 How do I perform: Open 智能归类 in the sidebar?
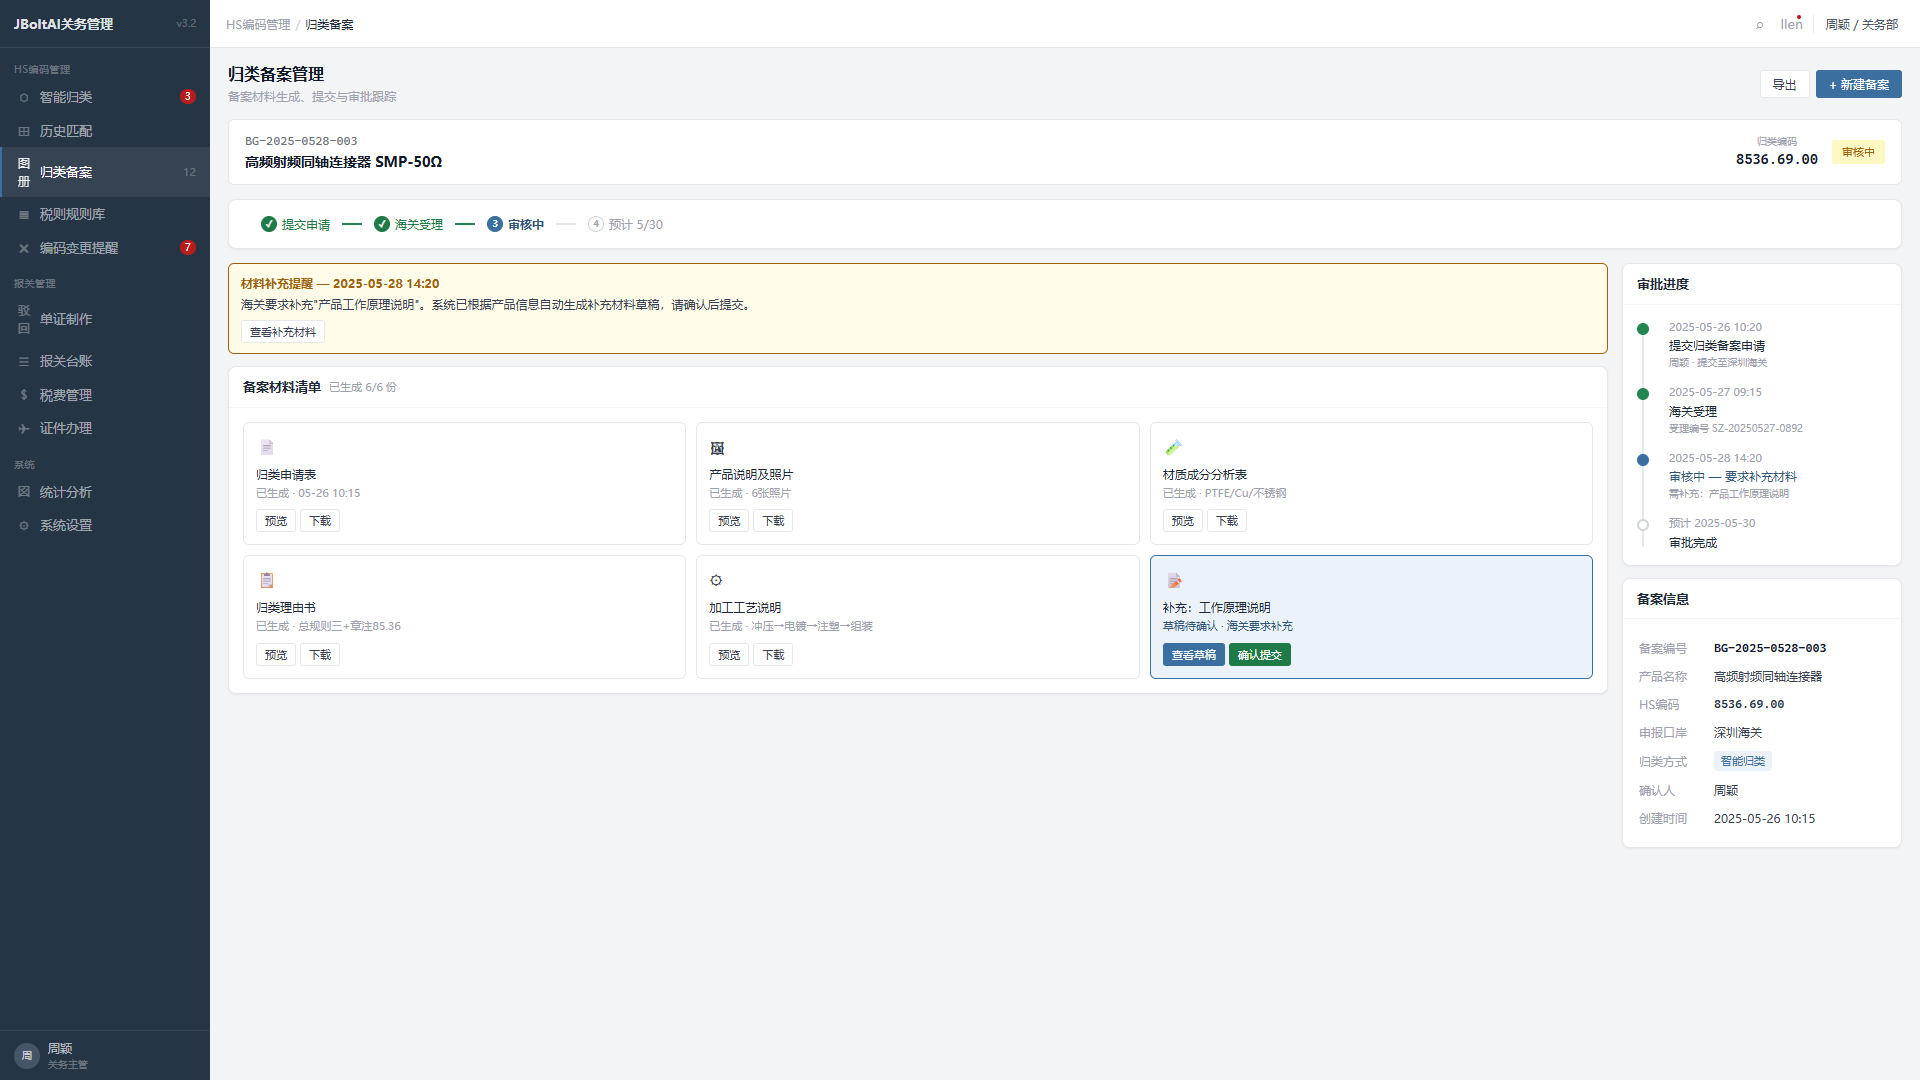[105, 97]
